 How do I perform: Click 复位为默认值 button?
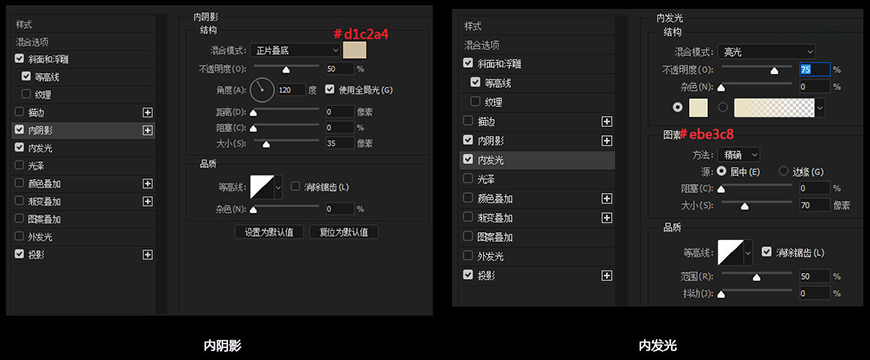coord(344,232)
